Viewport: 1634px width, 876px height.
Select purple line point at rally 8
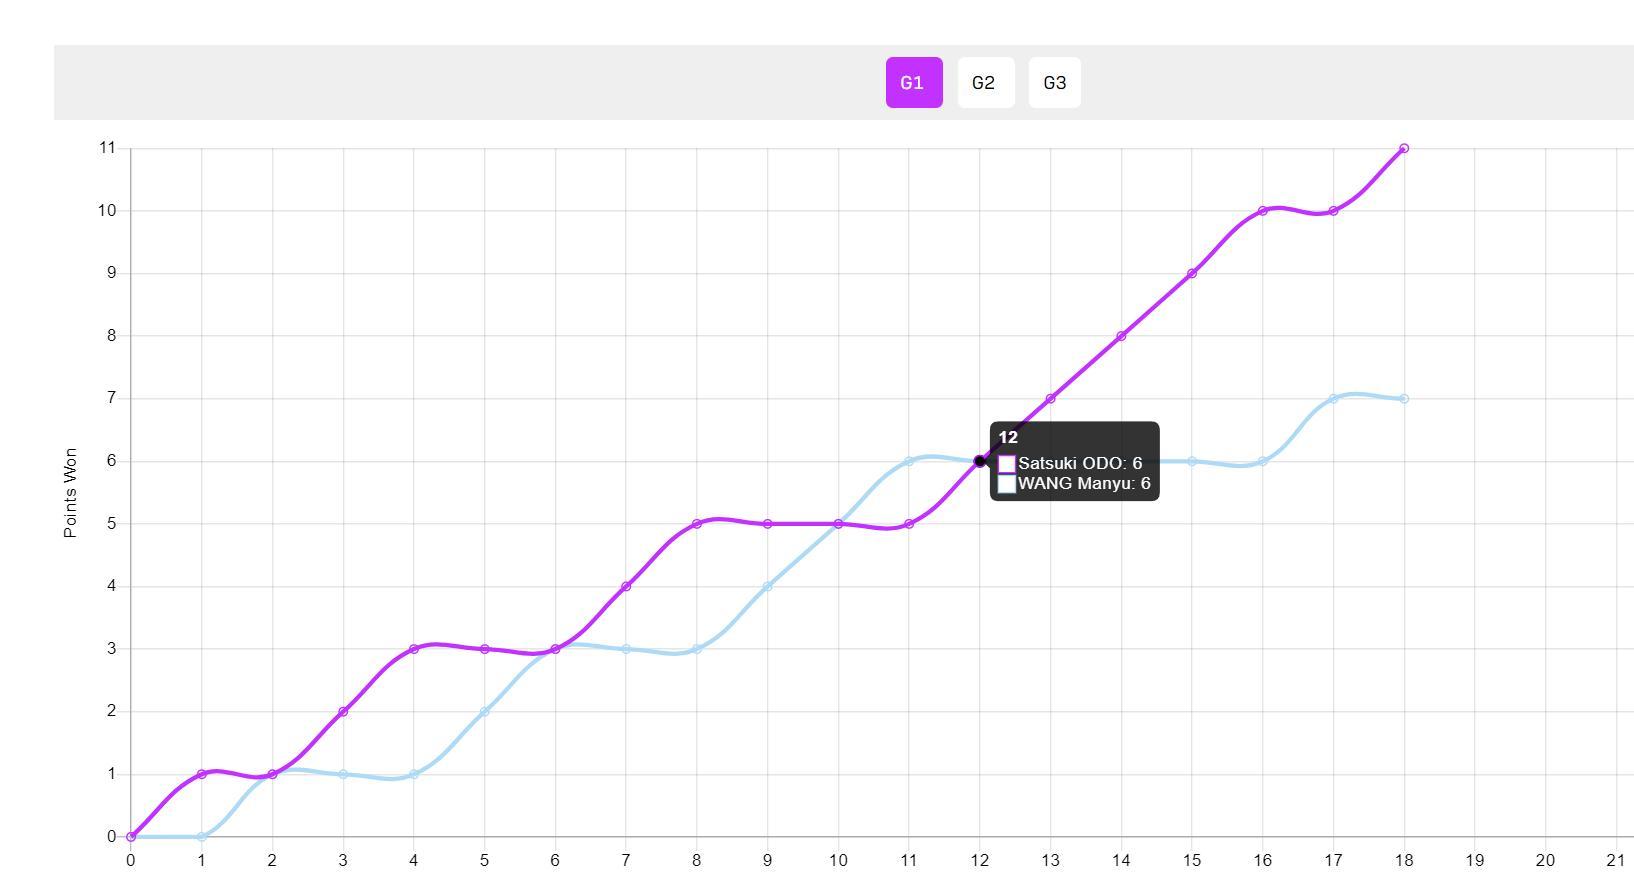697,524
